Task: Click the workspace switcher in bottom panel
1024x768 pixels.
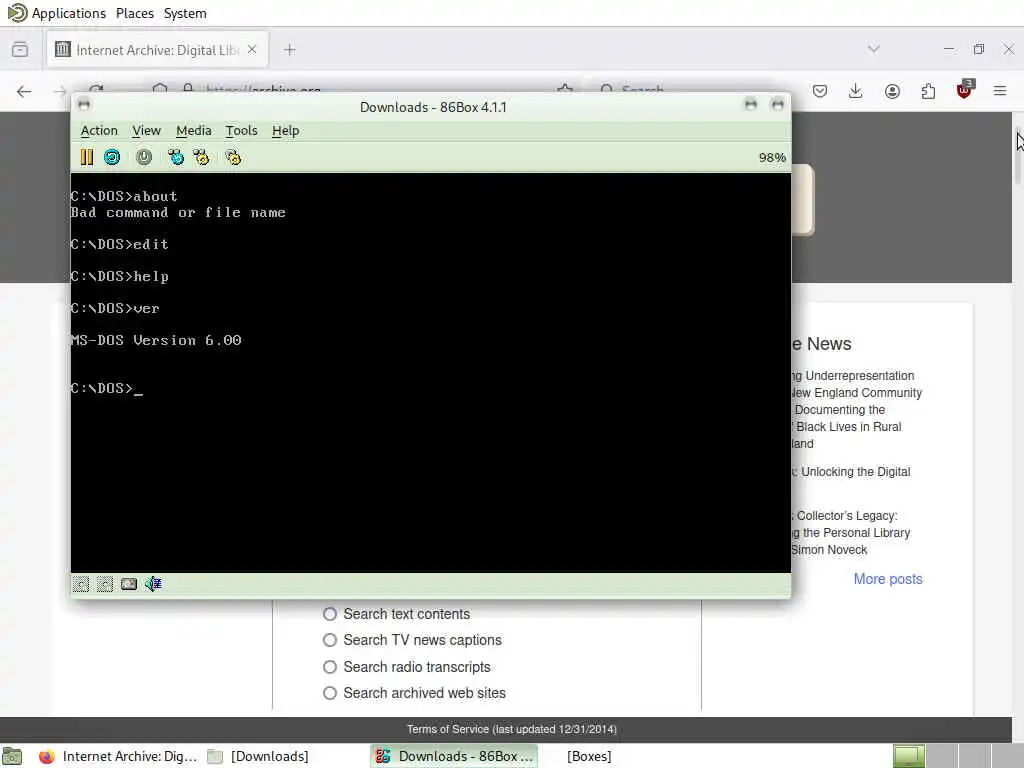Action: pyautogui.click(x=958, y=756)
